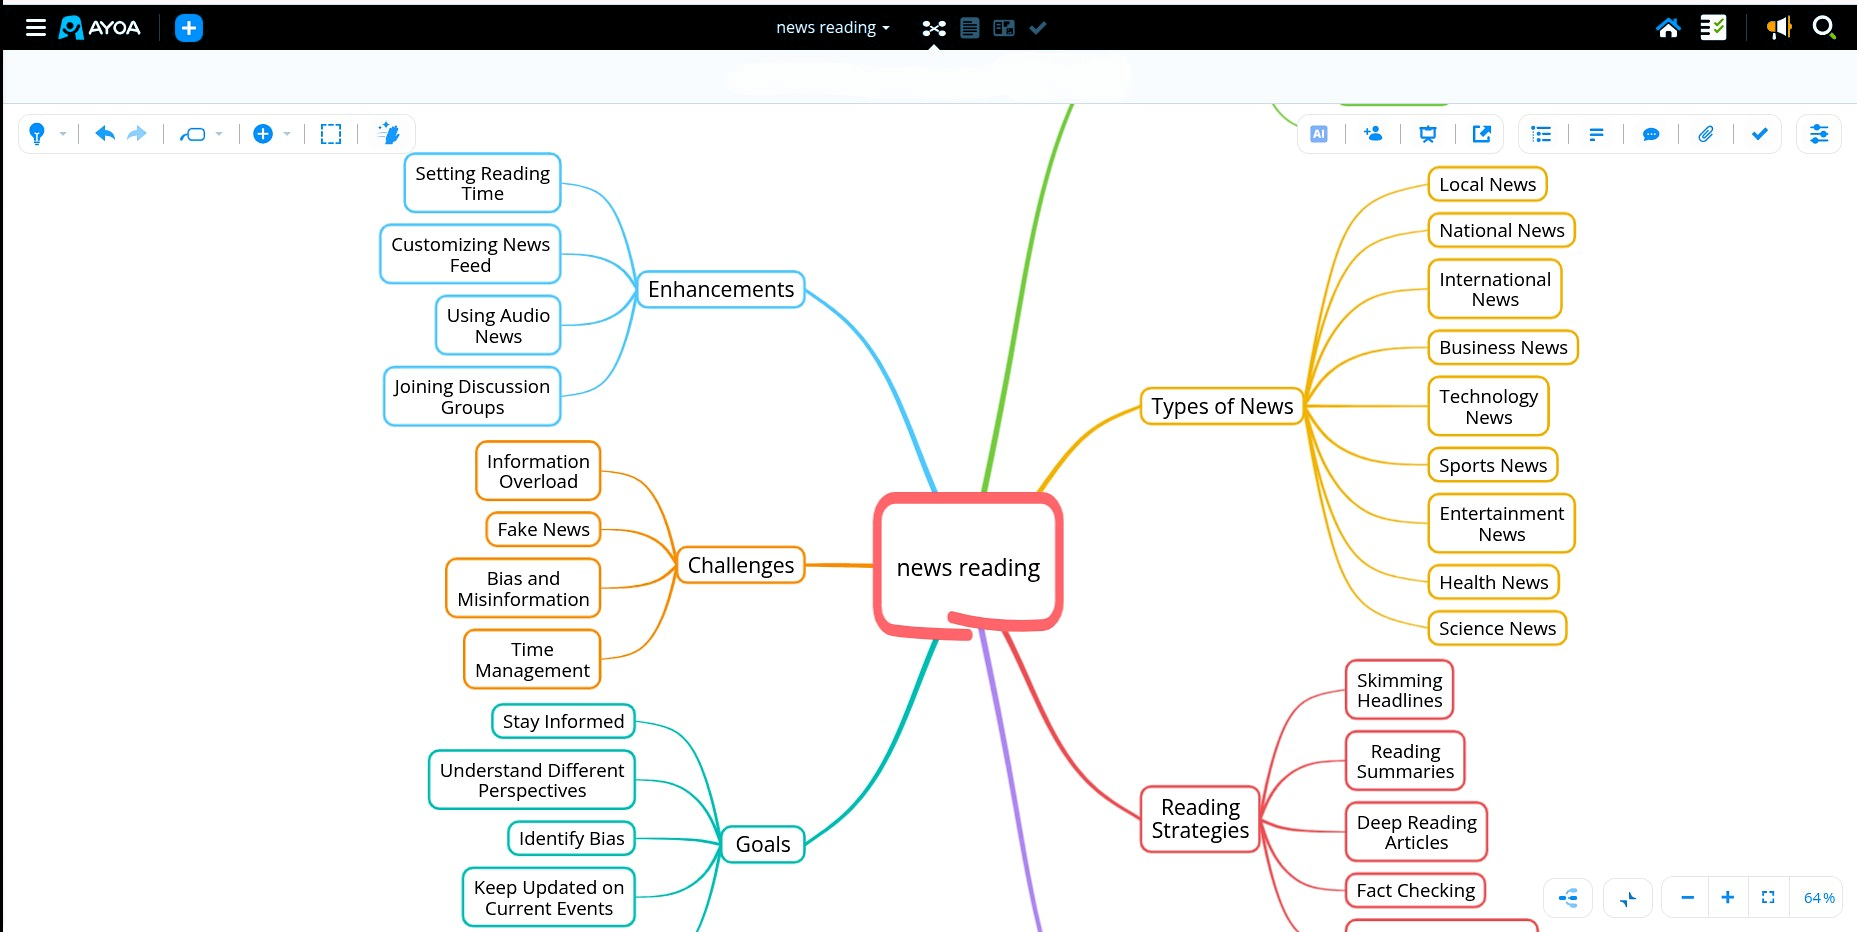Switch to notes document view

coord(970,28)
